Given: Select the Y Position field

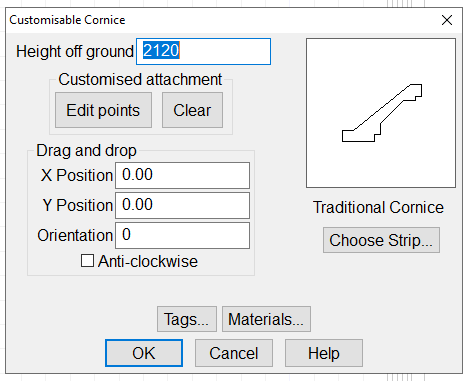Looking at the screenshot, I should [182, 205].
